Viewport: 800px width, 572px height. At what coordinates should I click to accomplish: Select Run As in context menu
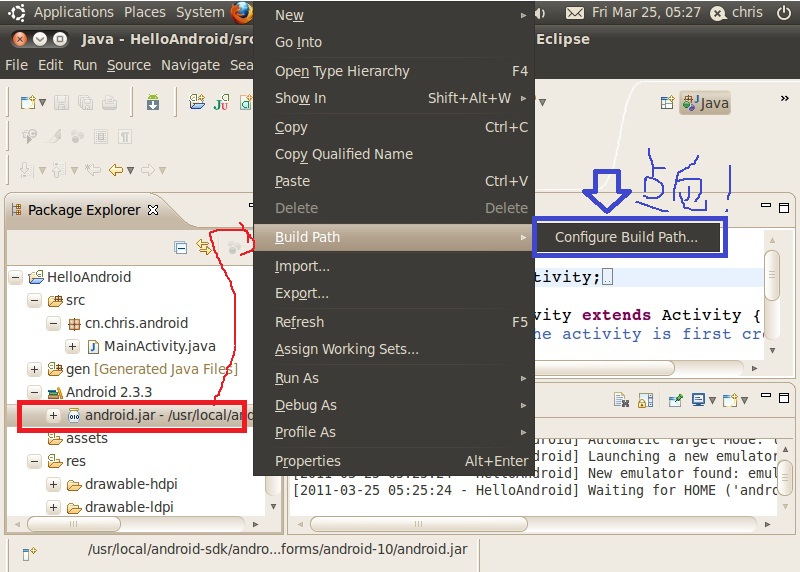pyautogui.click(x=393, y=378)
